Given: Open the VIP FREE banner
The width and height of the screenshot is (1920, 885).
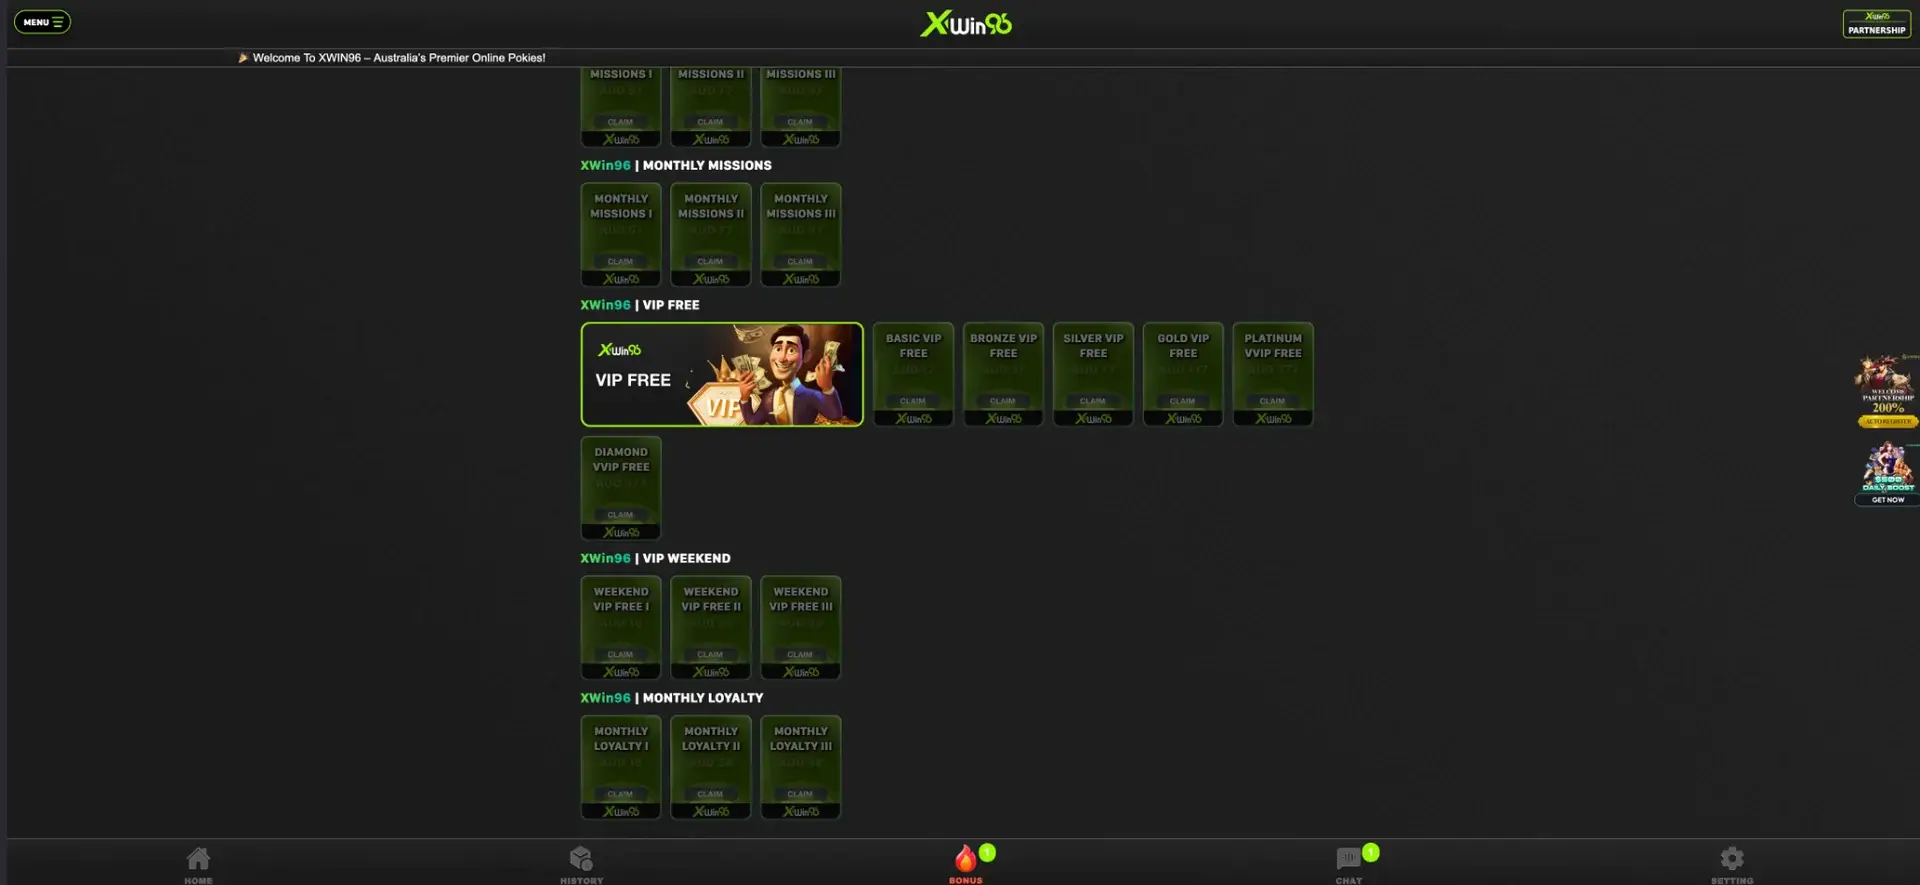Looking at the screenshot, I should click(x=722, y=374).
